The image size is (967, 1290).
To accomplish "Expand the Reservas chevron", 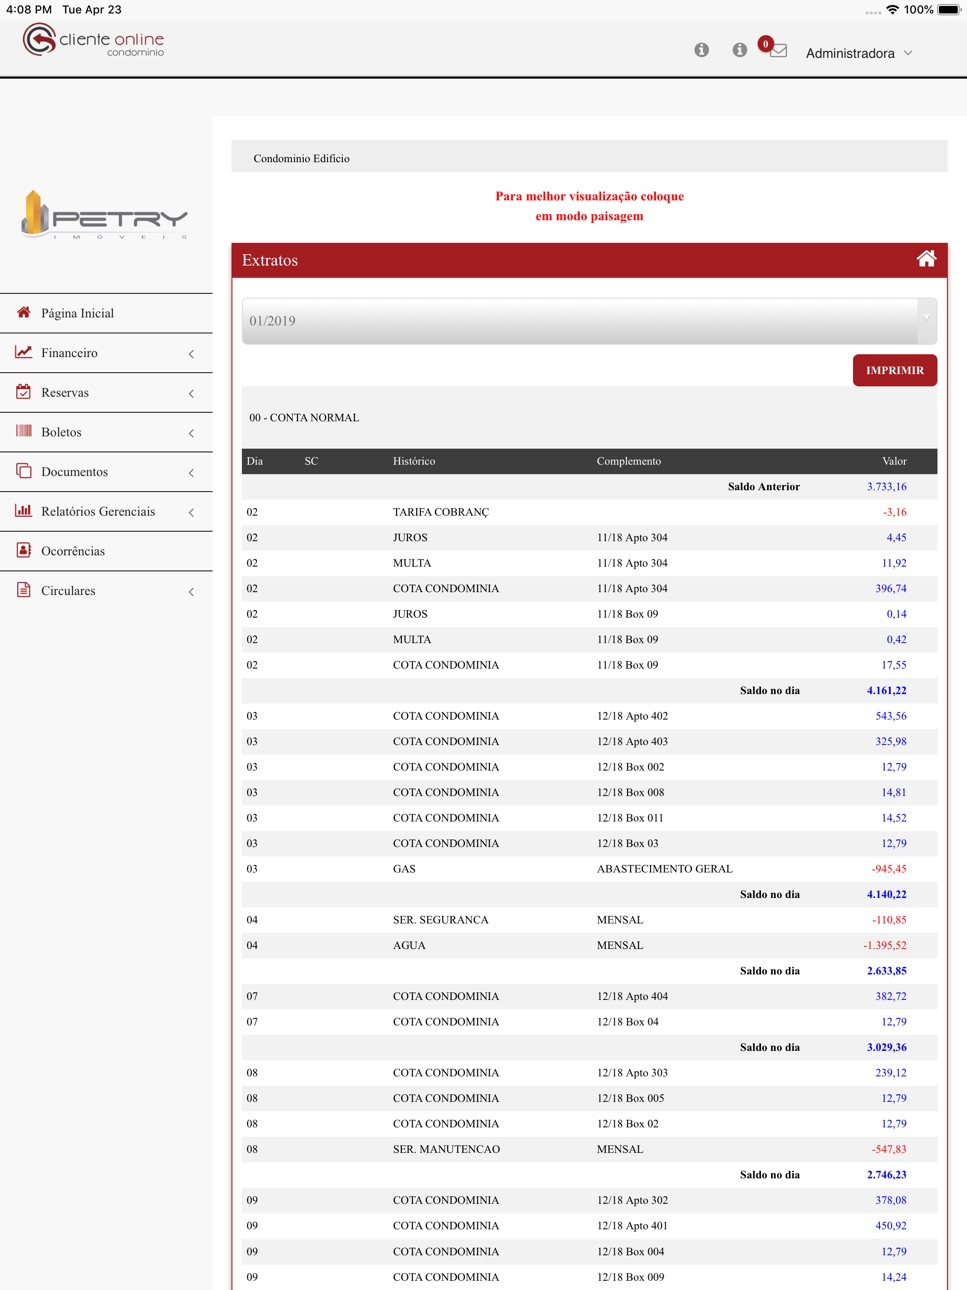I will tap(191, 394).
